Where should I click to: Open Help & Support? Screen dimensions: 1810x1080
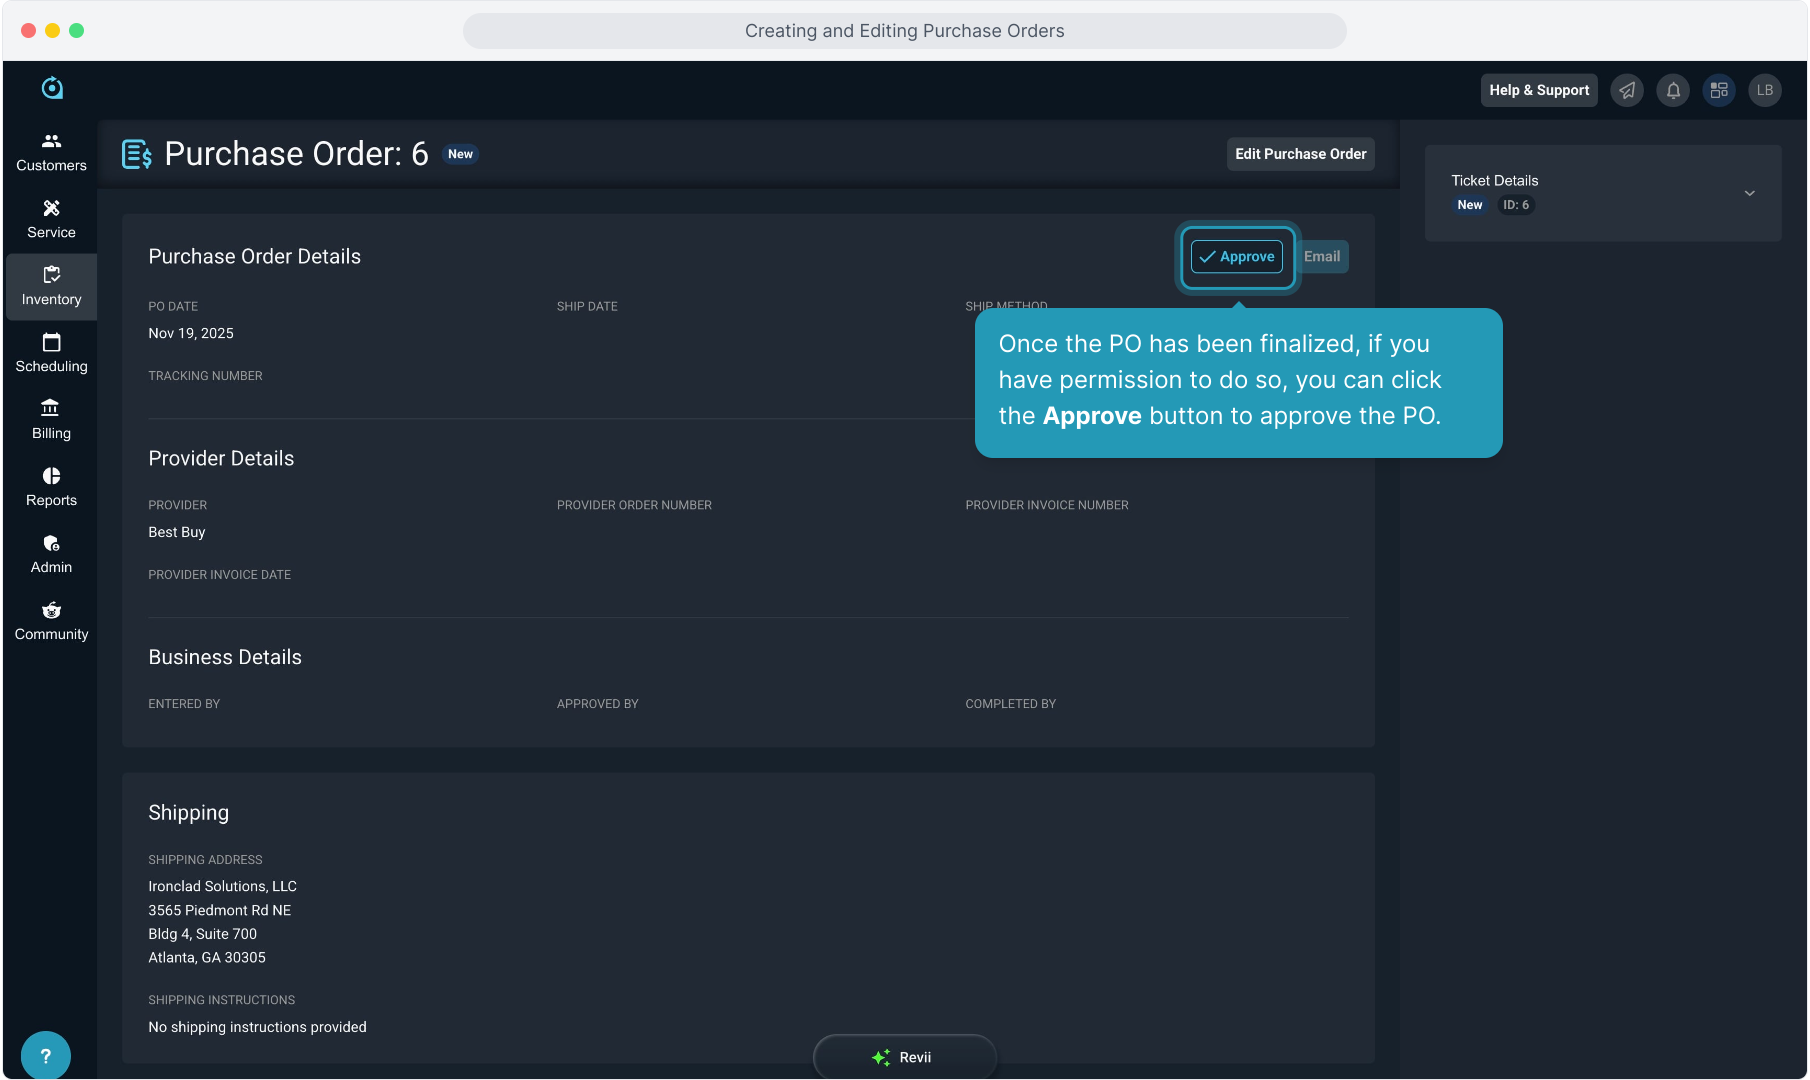[x=1538, y=90]
